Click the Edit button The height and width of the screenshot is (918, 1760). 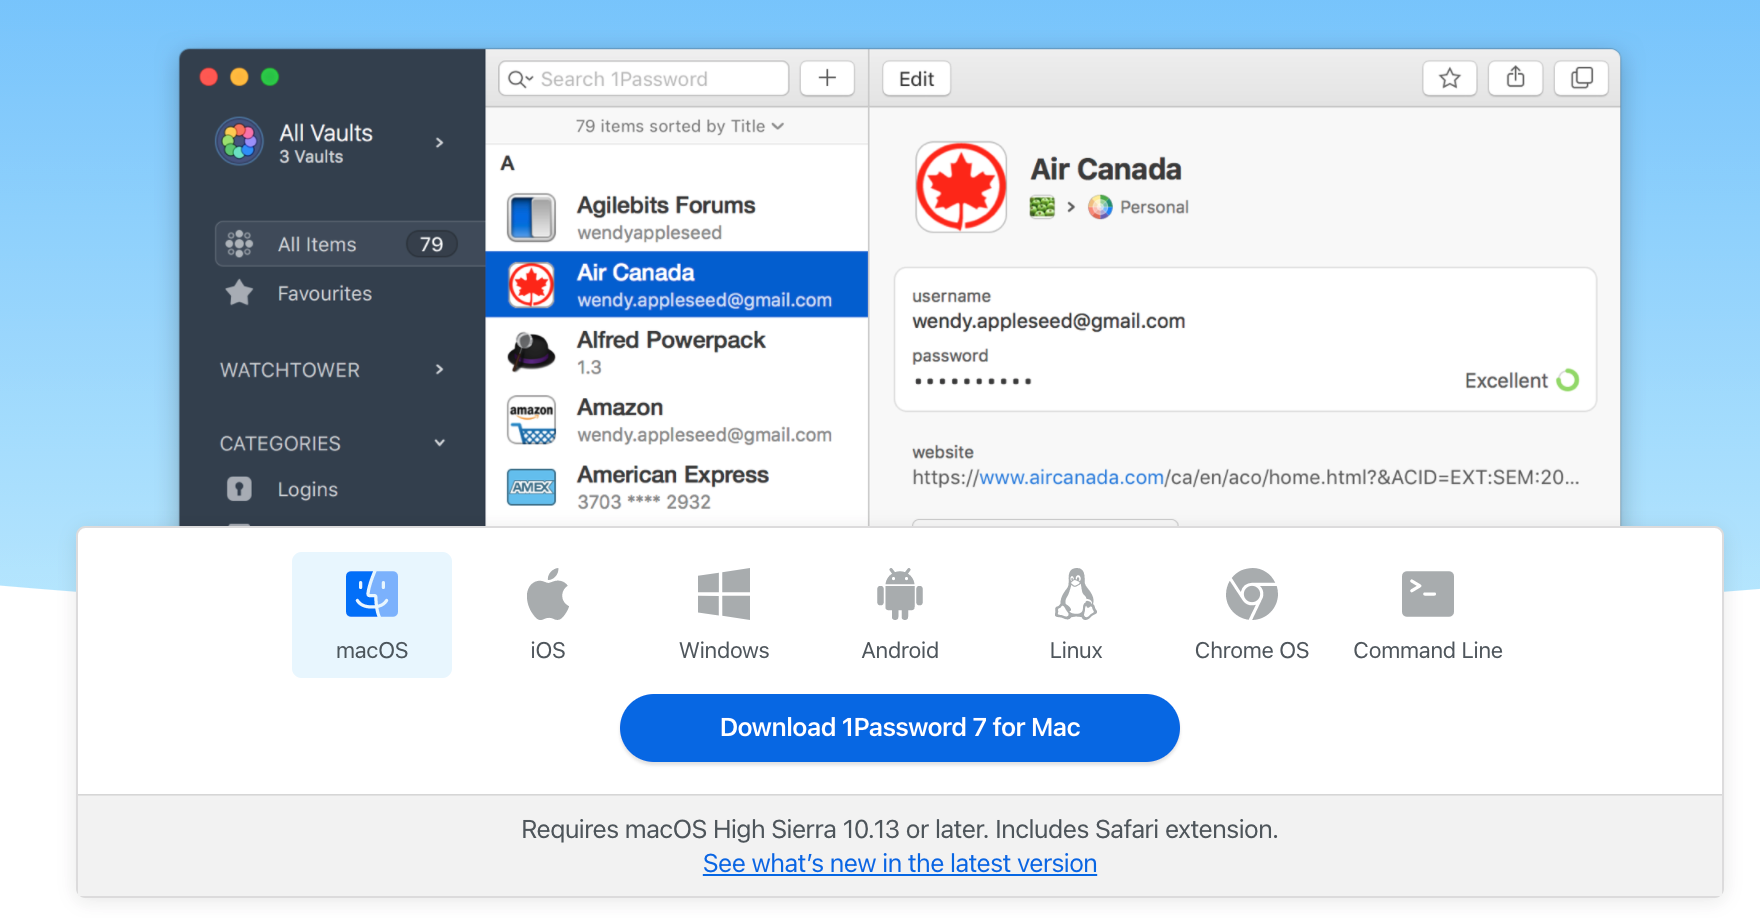click(916, 78)
